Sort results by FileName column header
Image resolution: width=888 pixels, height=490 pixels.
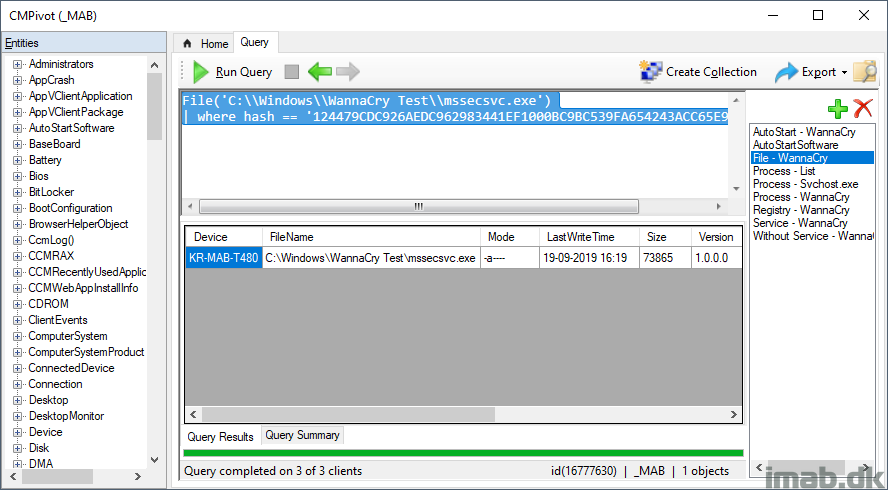point(372,237)
